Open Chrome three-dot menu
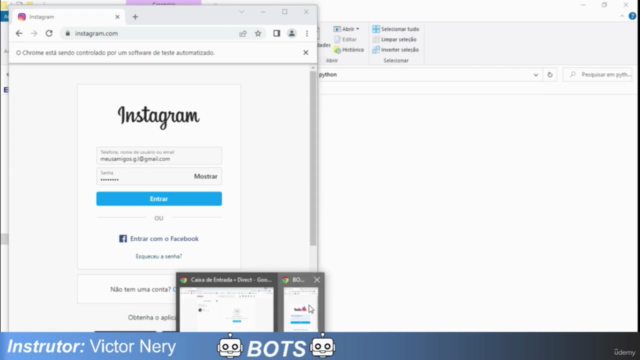This screenshot has width=640, height=360. [x=307, y=33]
